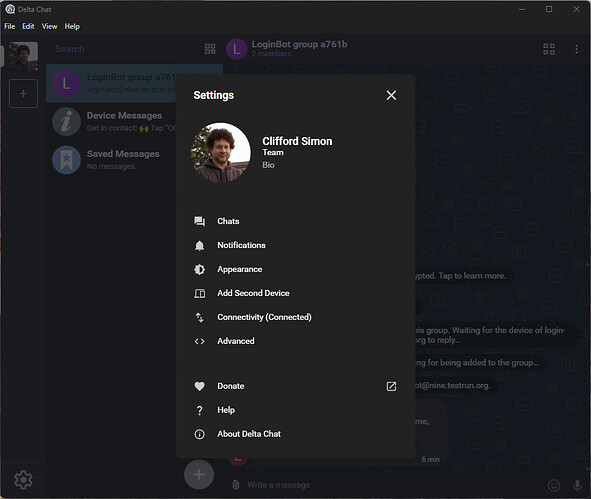Click the settings gear in sidebar
591x499 pixels.
tap(23, 480)
